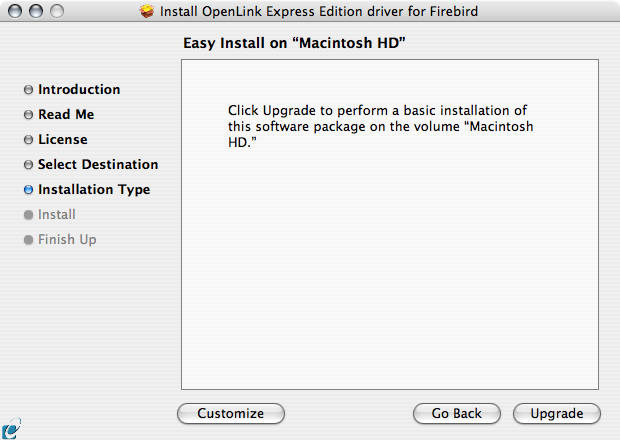Open the Customize install options
This screenshot has width=620, height=440.
pyautogui.click(x=231, y=413)
